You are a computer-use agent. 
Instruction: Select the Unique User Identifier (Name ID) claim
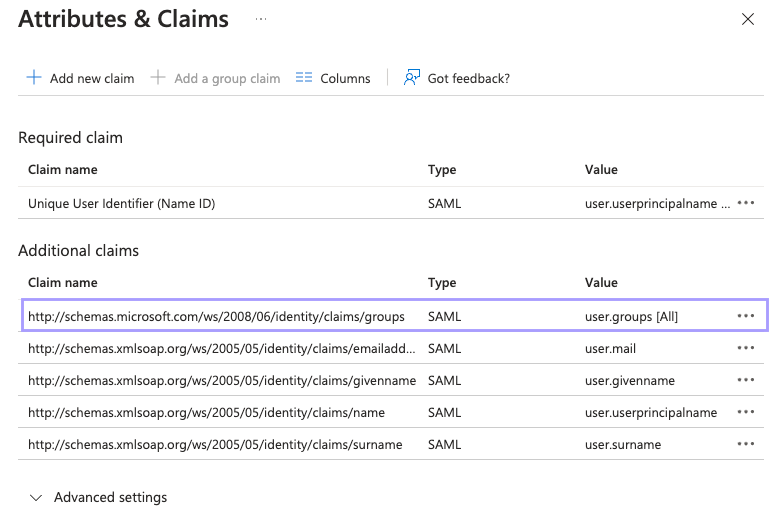[121, 204]
